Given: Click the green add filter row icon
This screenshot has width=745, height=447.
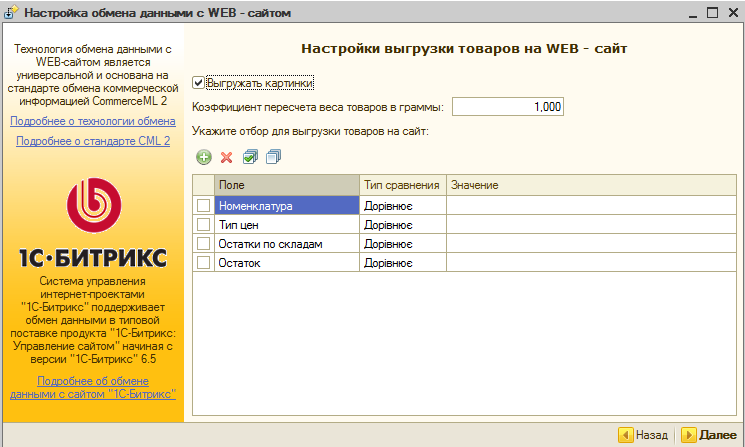Looking at the screenshot, I should 204,157.
